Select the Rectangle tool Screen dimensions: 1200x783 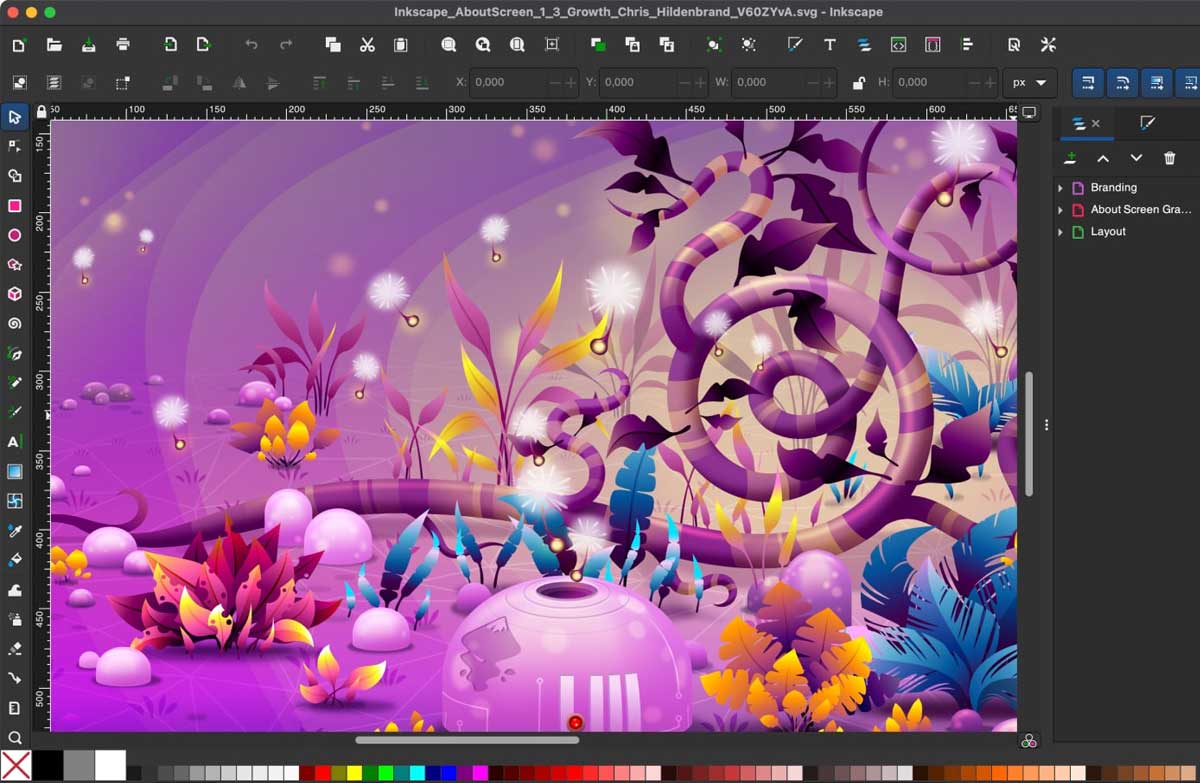pyautogui.click(x=15, y=206)
